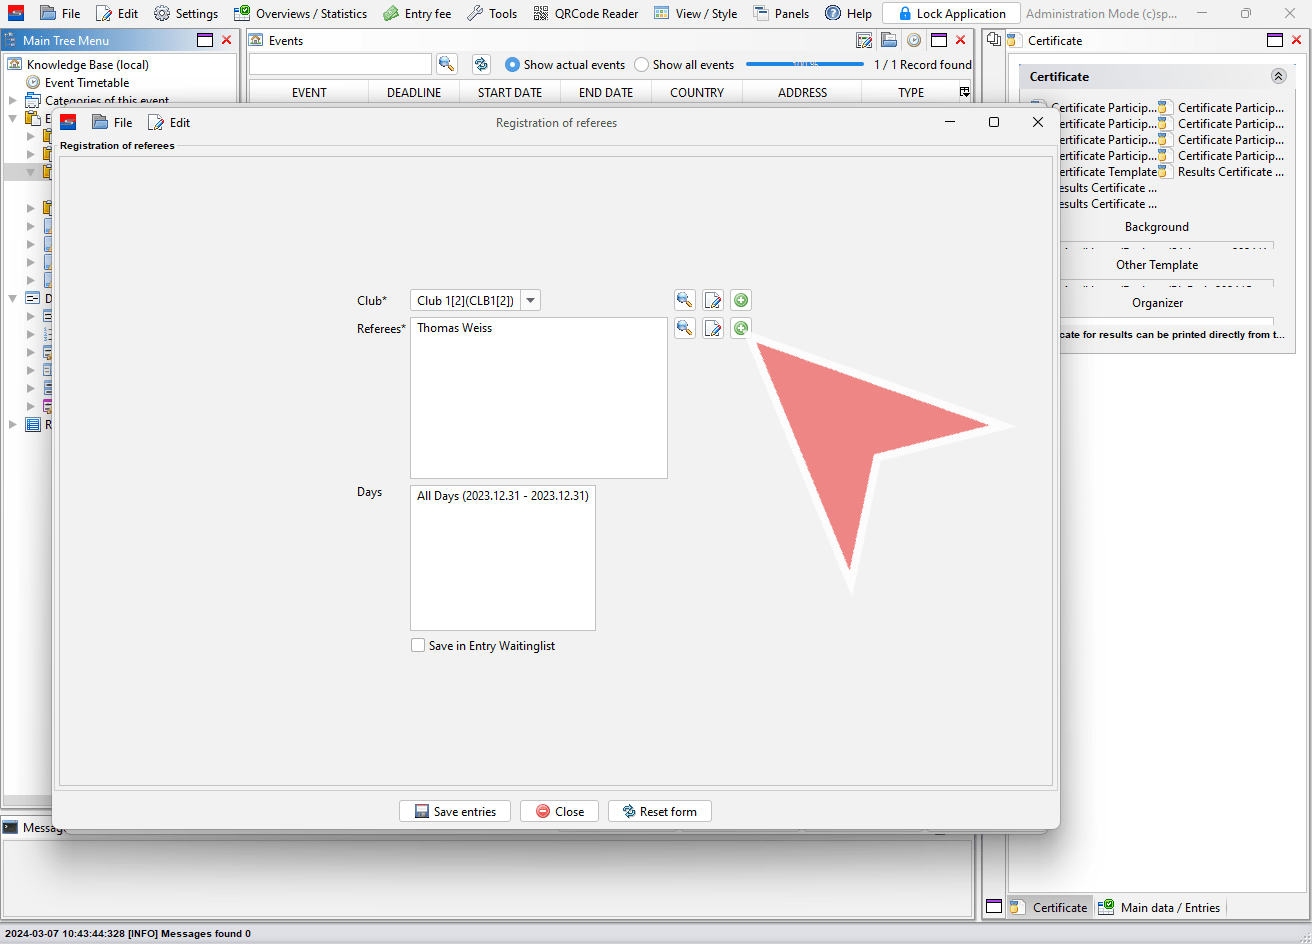Collapse the Certificate section using the chevron
This screenshot has height=945, width=1312.
1278,76
